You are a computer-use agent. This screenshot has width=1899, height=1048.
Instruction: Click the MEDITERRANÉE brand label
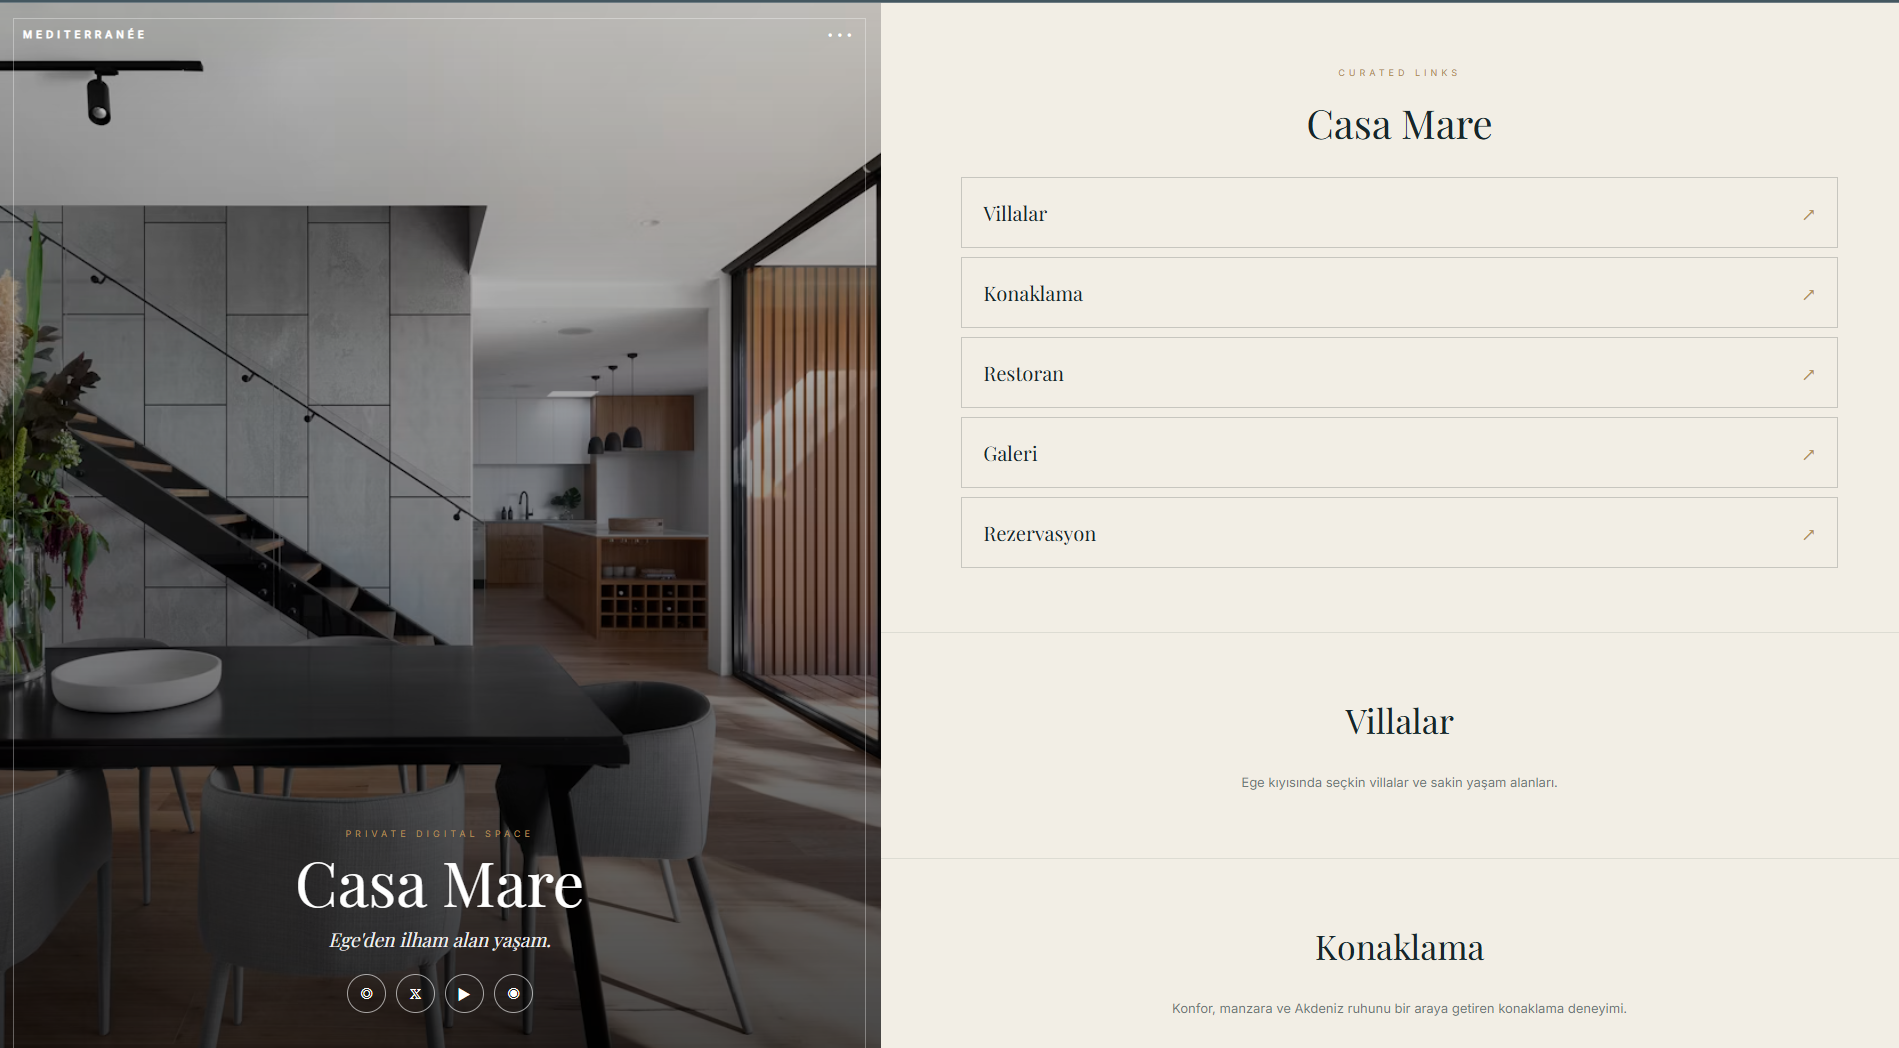pyautogui.click(x=84, y=34)
